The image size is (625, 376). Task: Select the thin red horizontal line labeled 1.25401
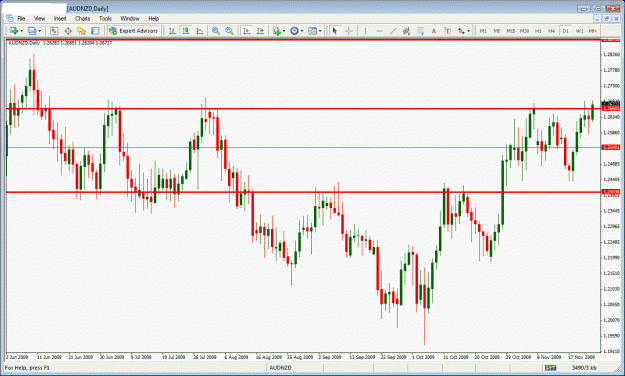pyautogui.click(x=303, y=148)
